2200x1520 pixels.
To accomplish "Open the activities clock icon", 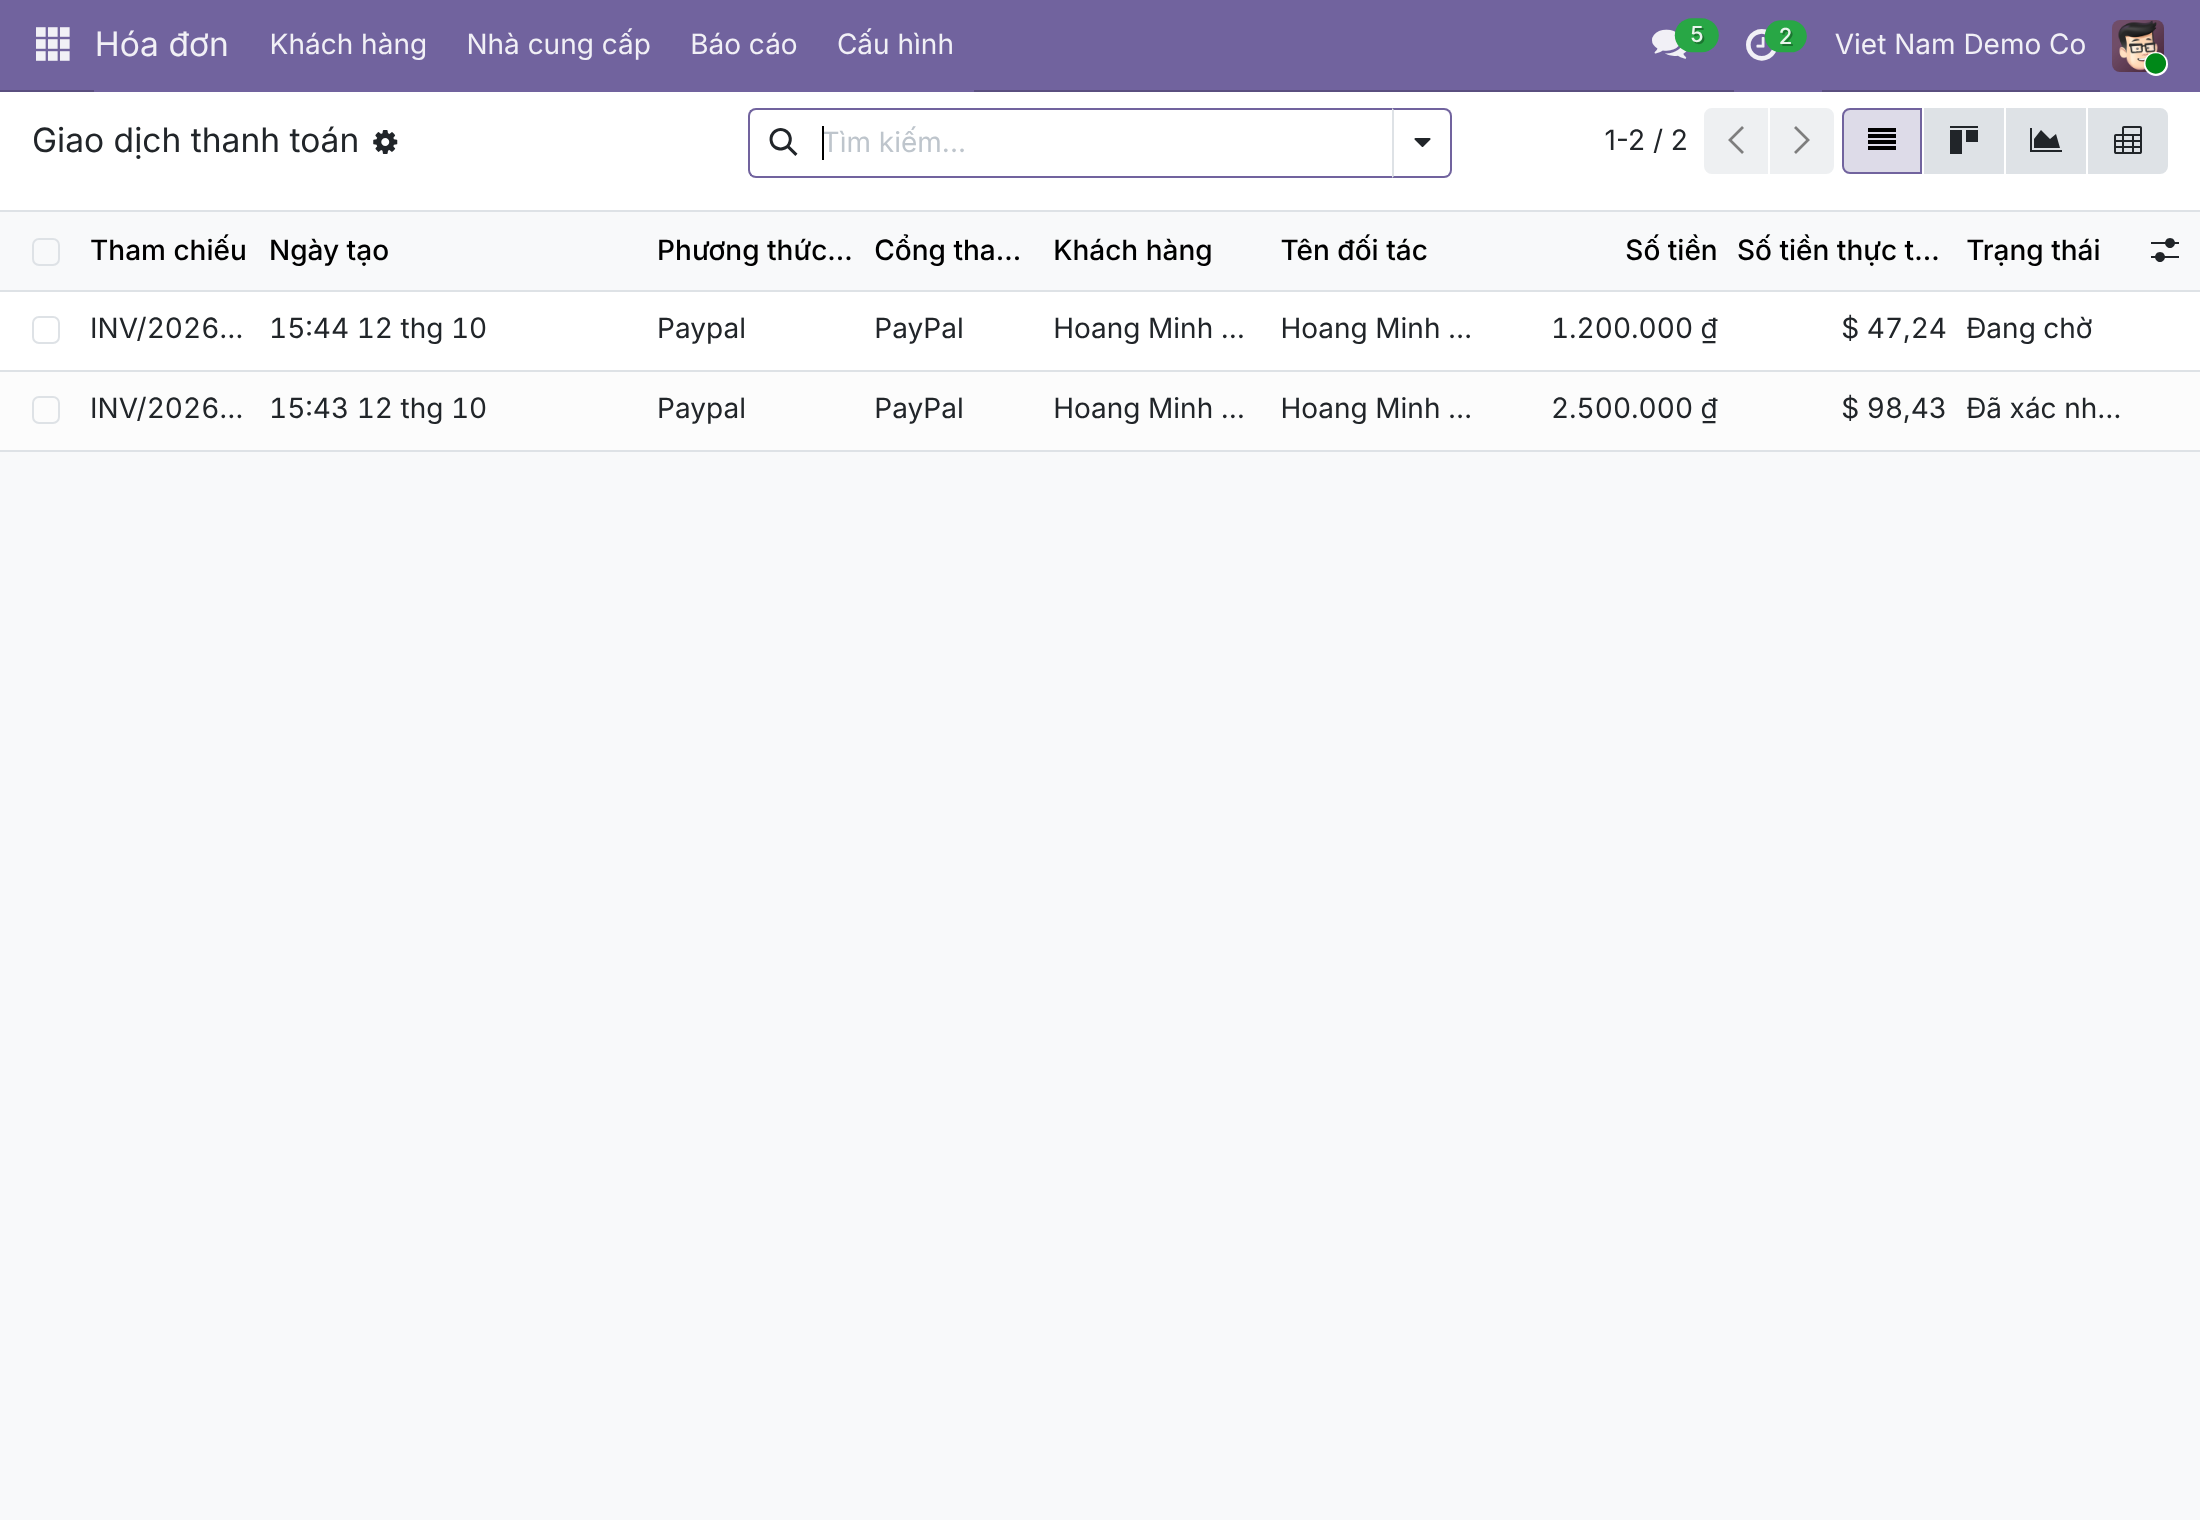I will tap(1761, 45).
